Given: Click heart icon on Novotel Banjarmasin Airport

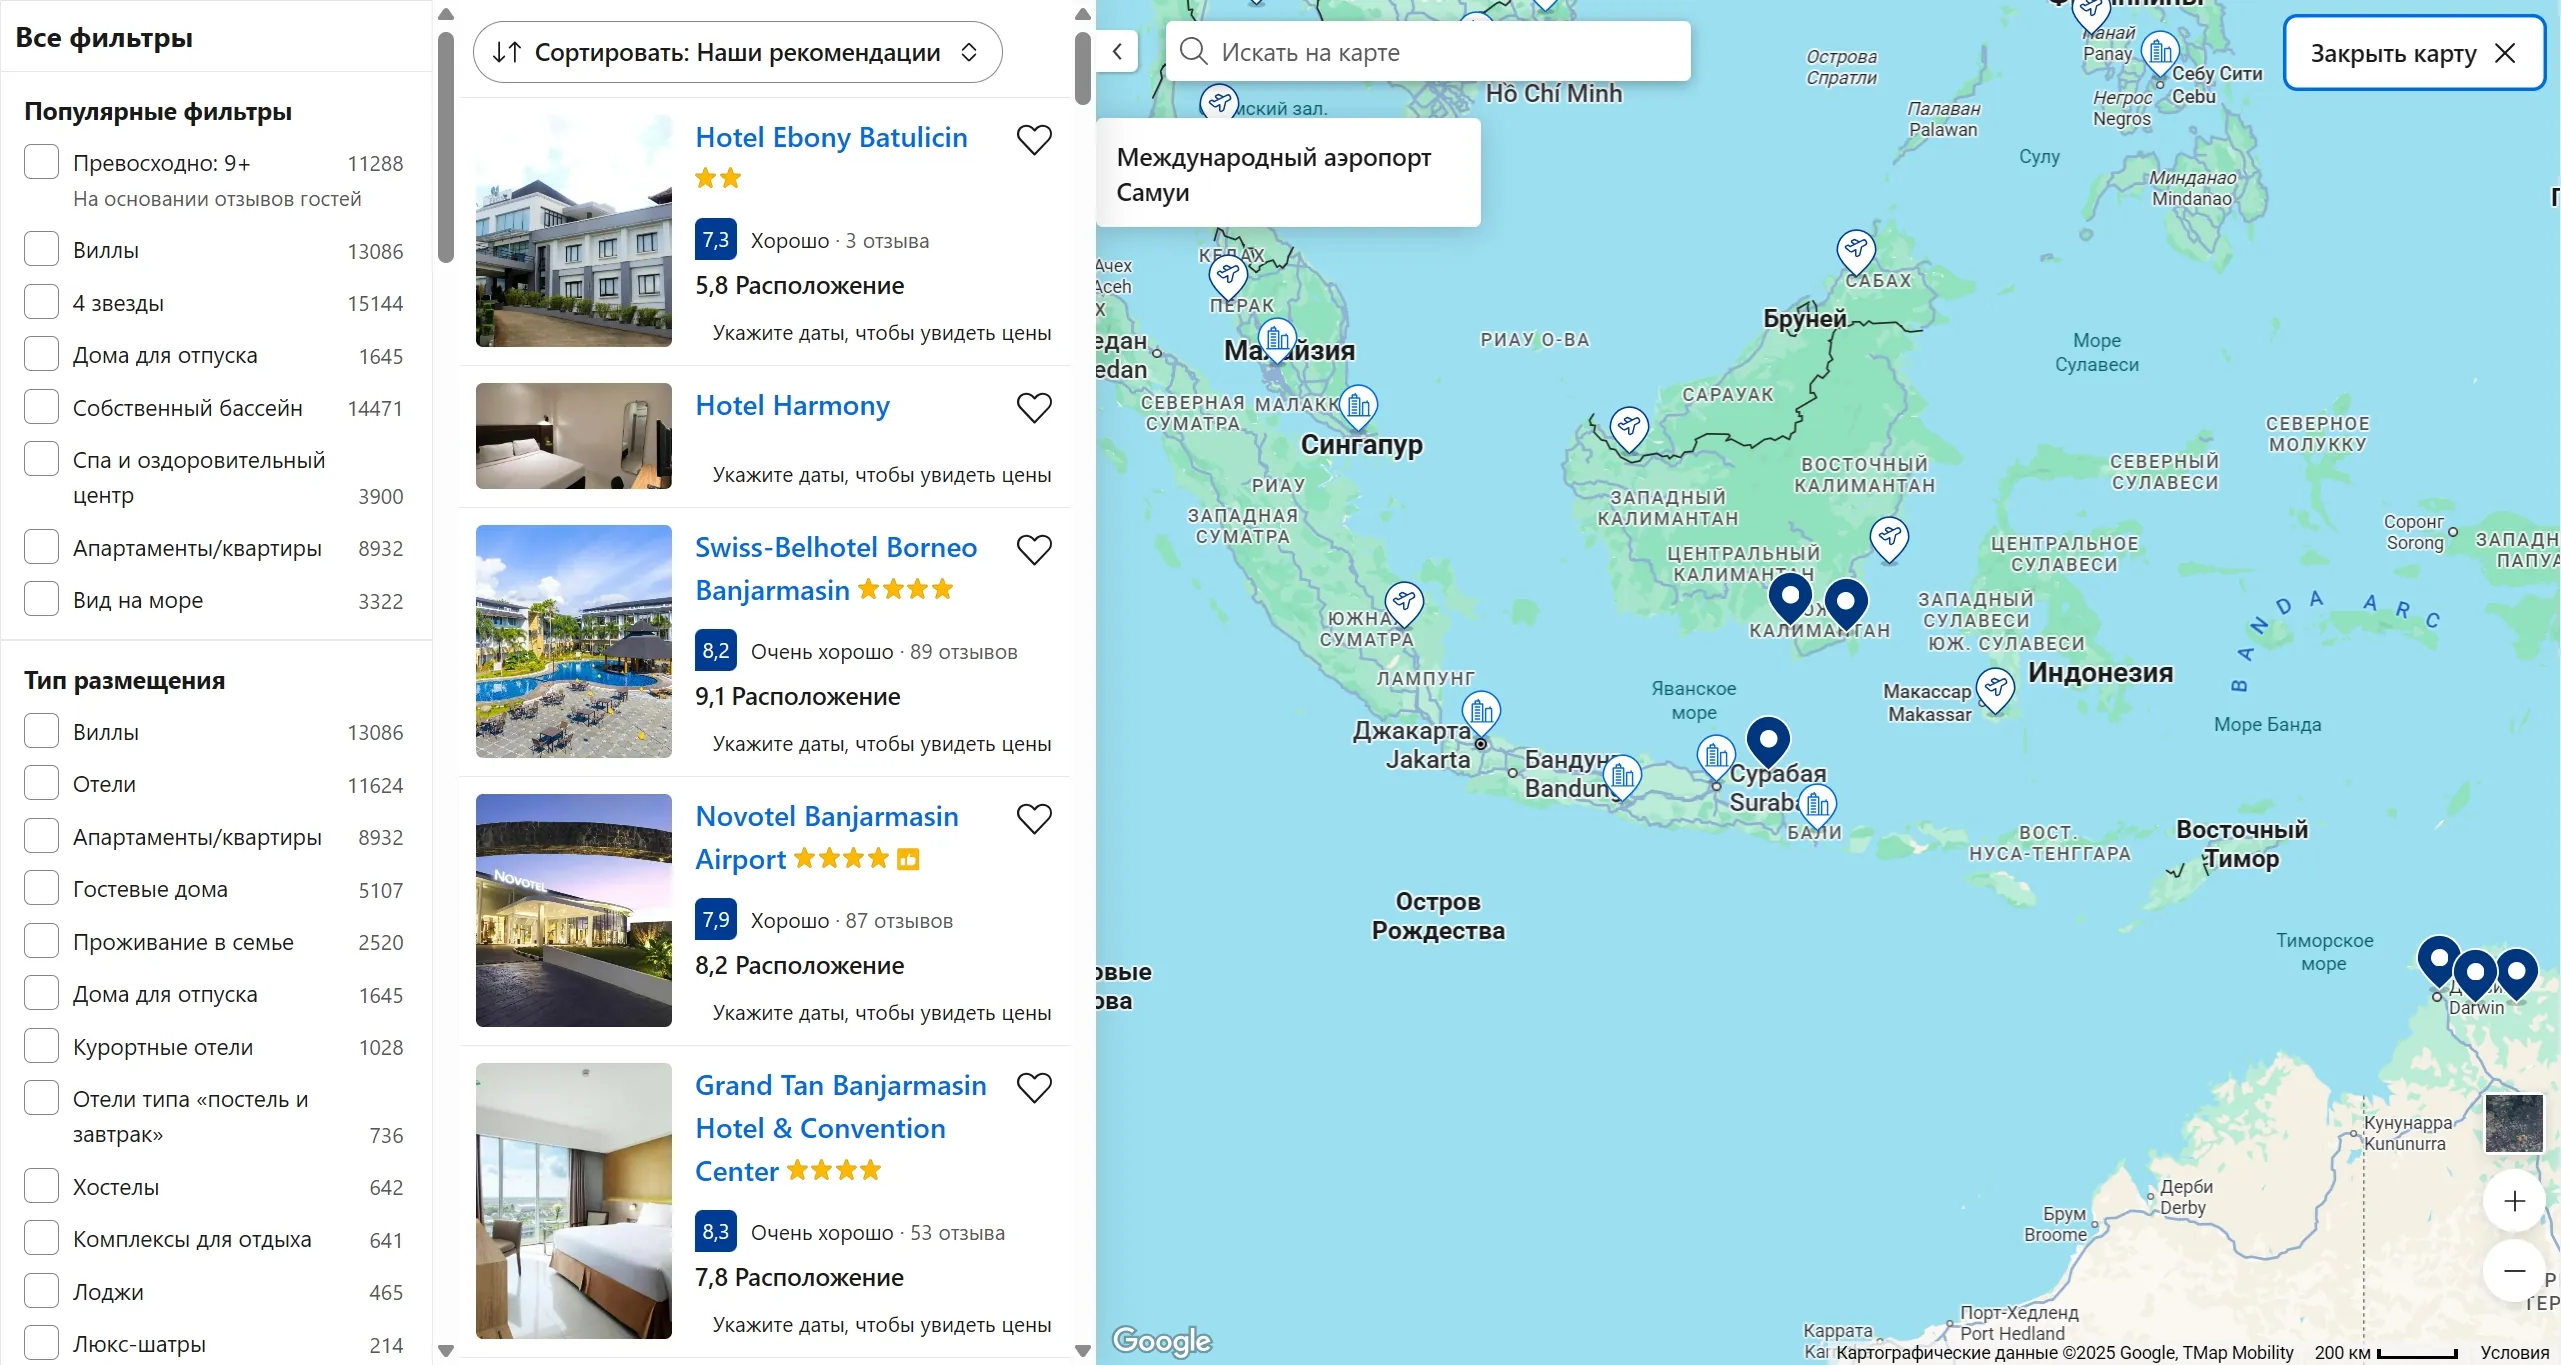Looking at the screenshot, I should 1034,819.
